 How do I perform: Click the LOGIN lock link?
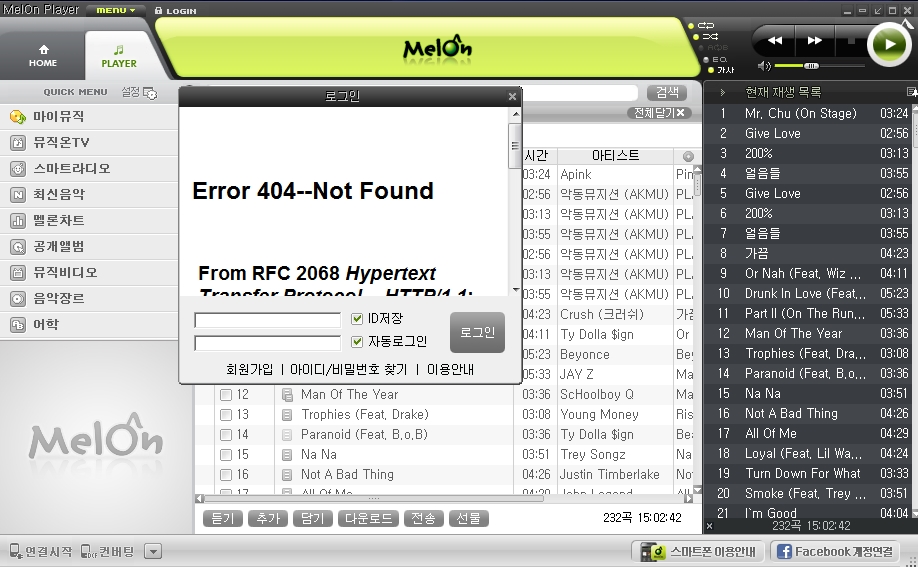(176, 11)
